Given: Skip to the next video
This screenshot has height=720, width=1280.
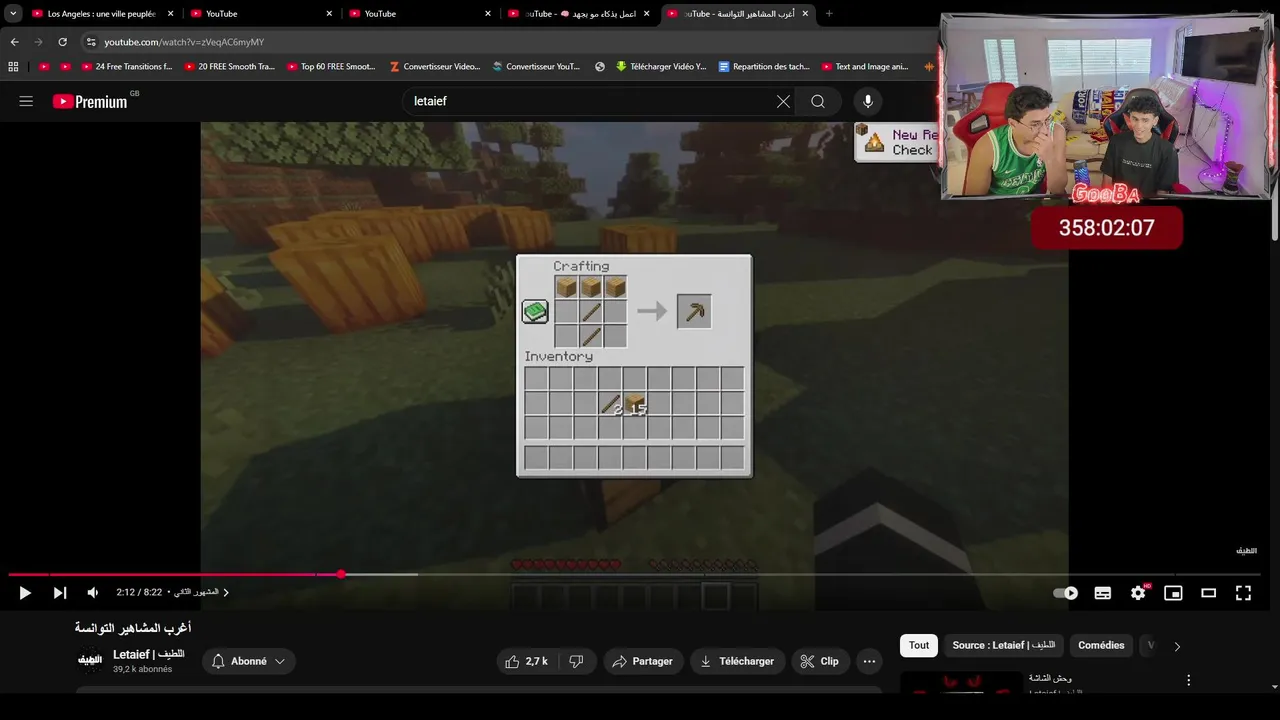Looking at the screenshot, I should click(60, 593).
